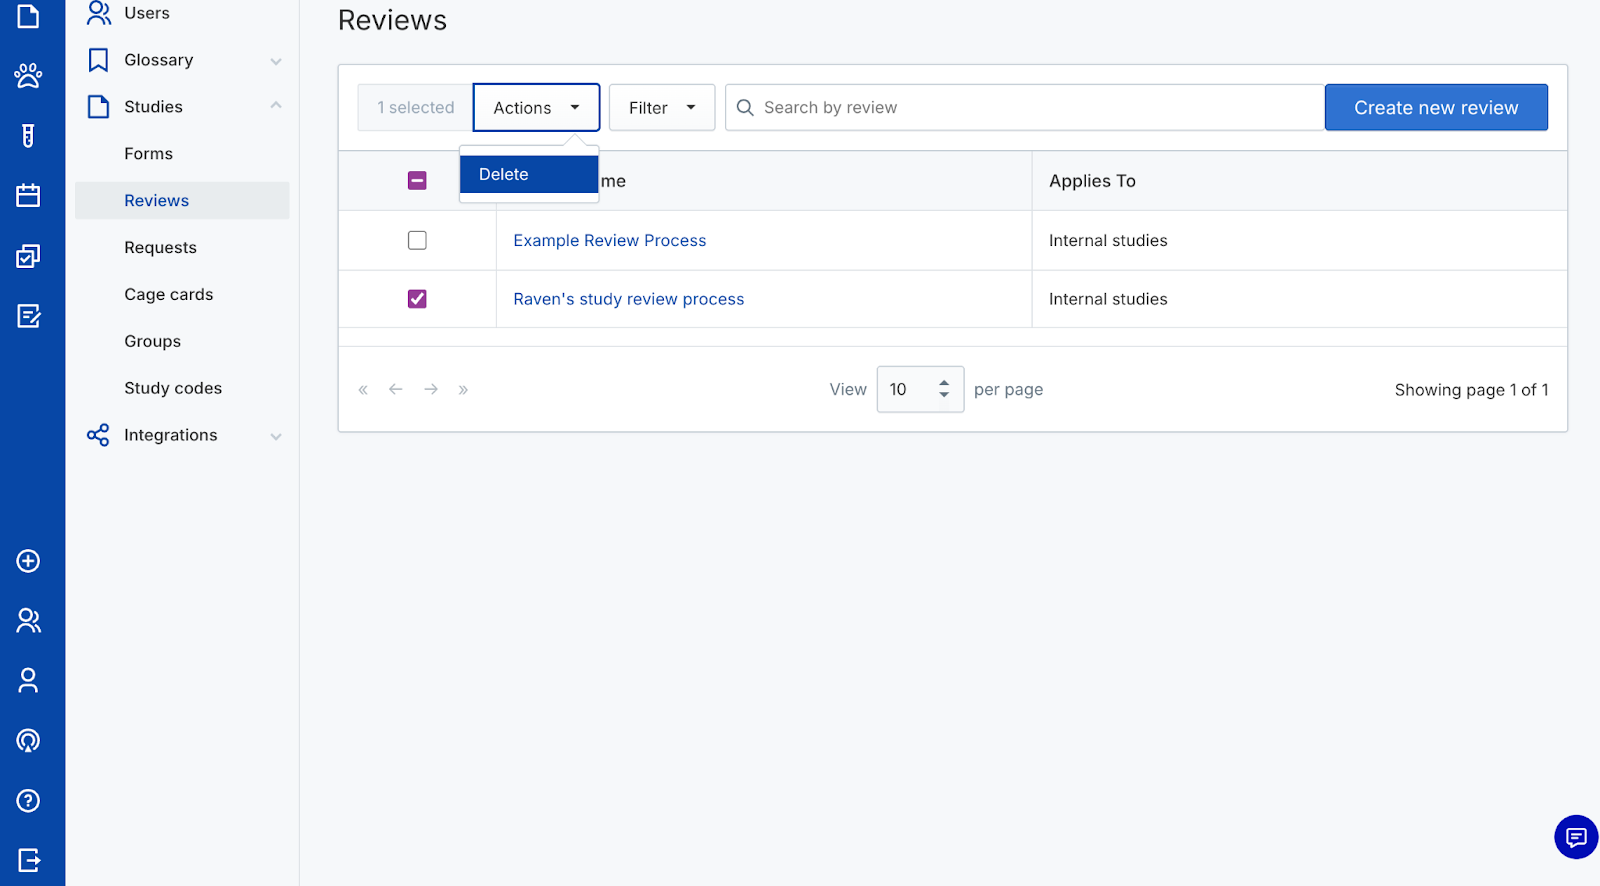
Task: Open the animals paw icon in sidebar
Action: point(28,76)
